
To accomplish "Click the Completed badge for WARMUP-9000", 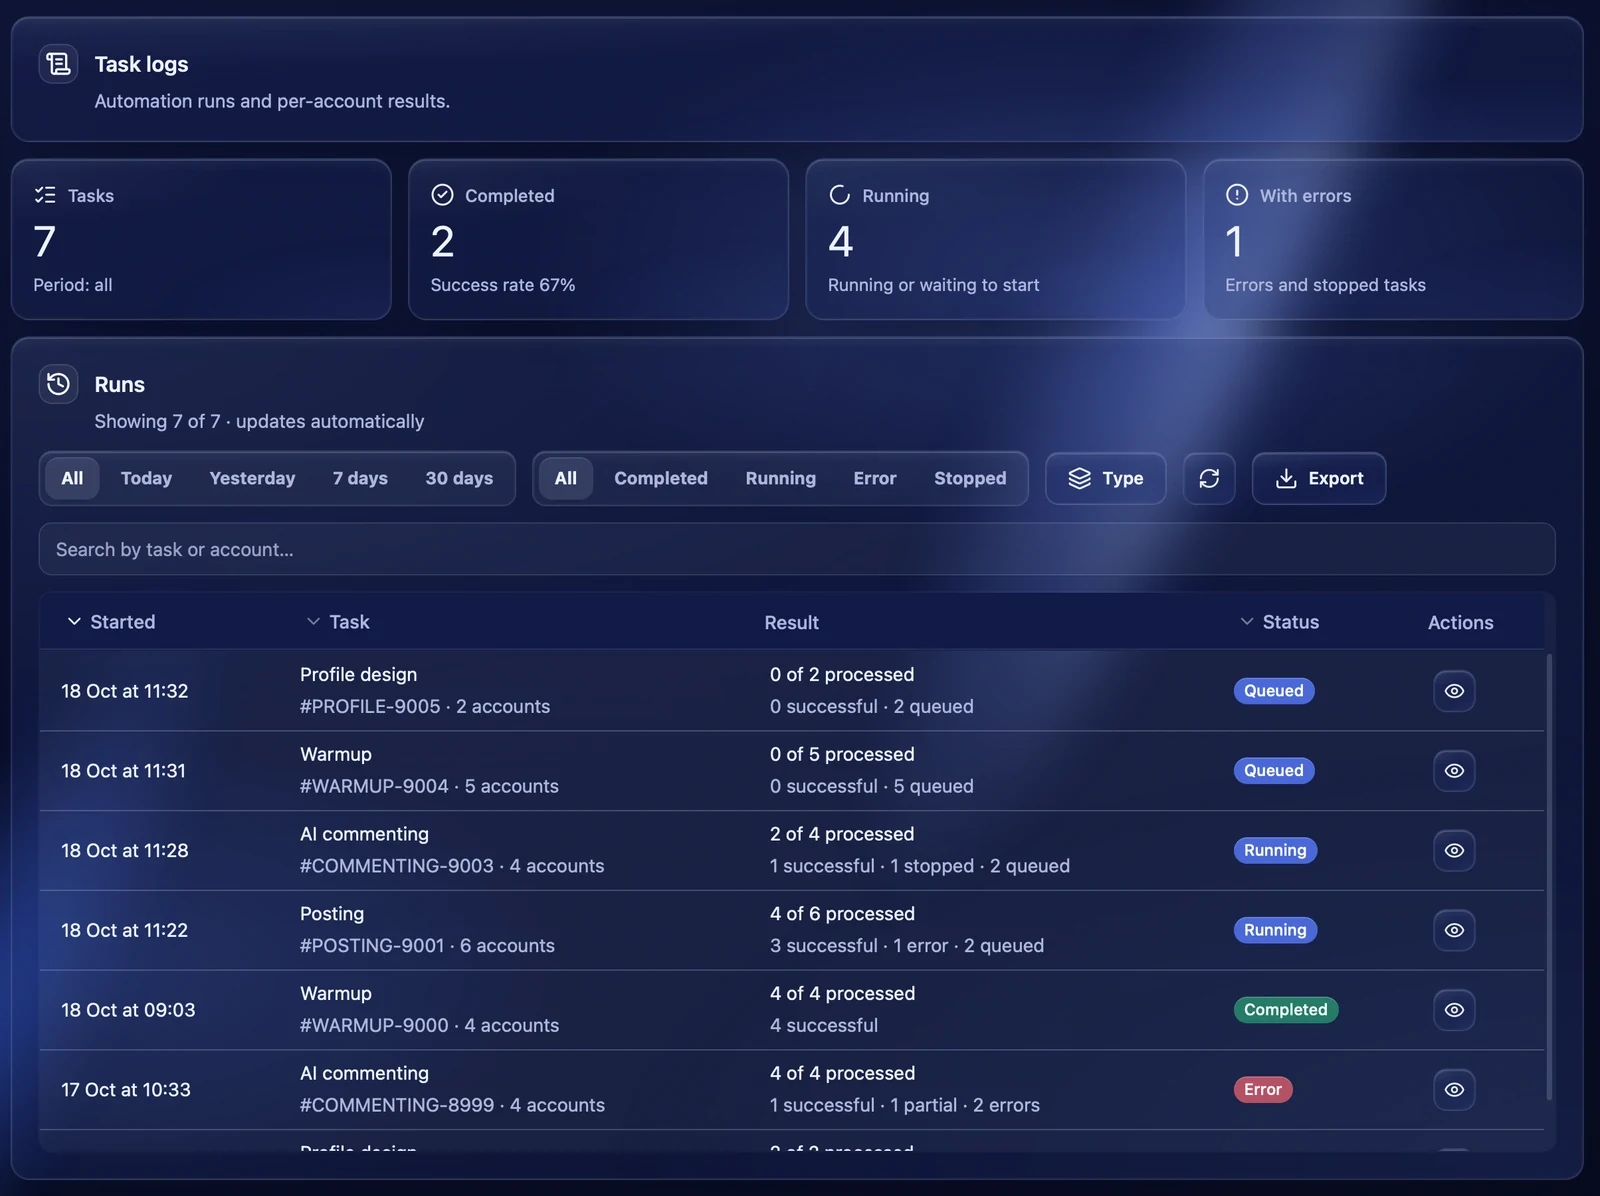I will (1285, 1010).
